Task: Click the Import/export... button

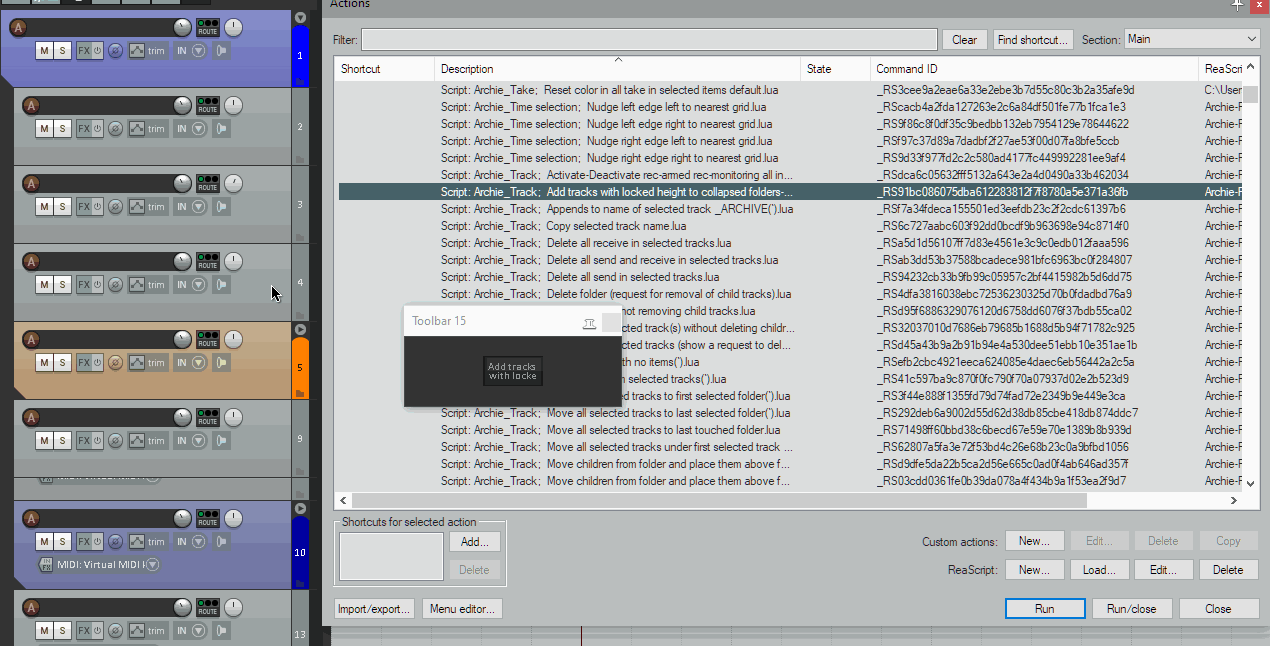Action: tap(374, 608)
